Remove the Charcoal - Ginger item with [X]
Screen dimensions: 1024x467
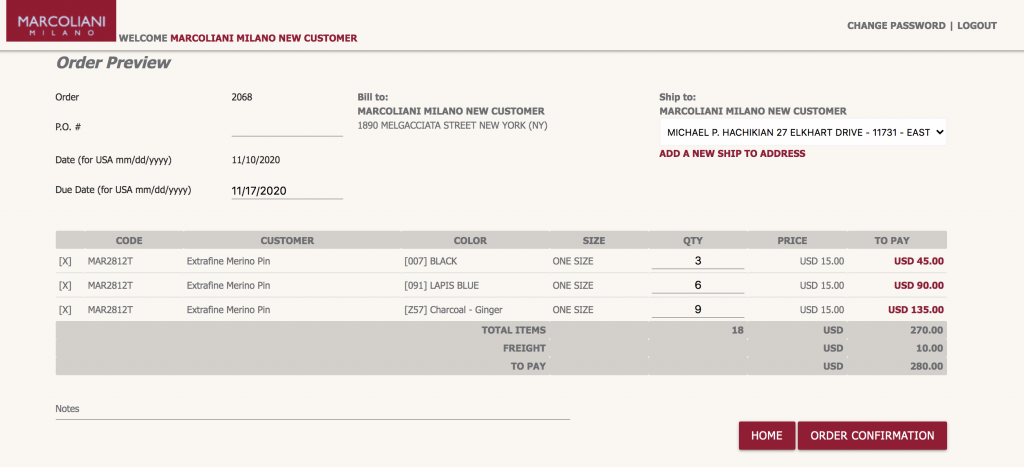tap(65, 310)
